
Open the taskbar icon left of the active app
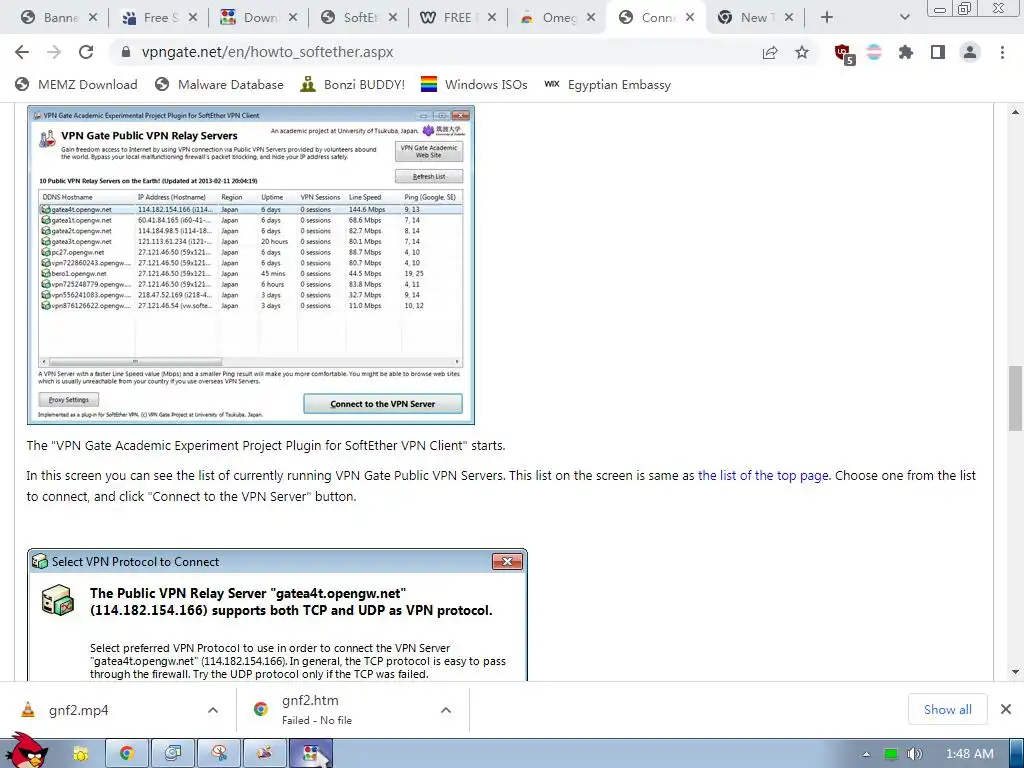point(264,753)
